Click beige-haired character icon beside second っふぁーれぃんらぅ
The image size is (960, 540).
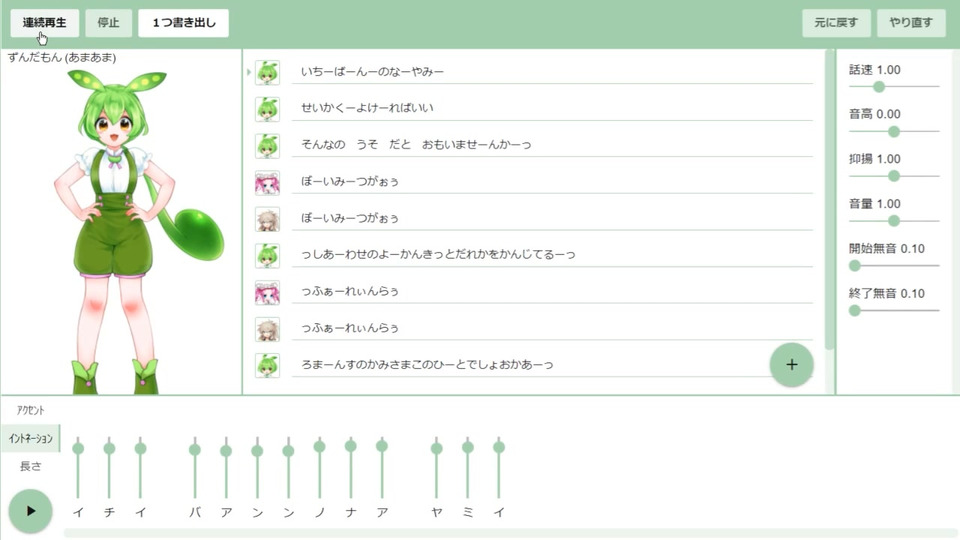268,329
